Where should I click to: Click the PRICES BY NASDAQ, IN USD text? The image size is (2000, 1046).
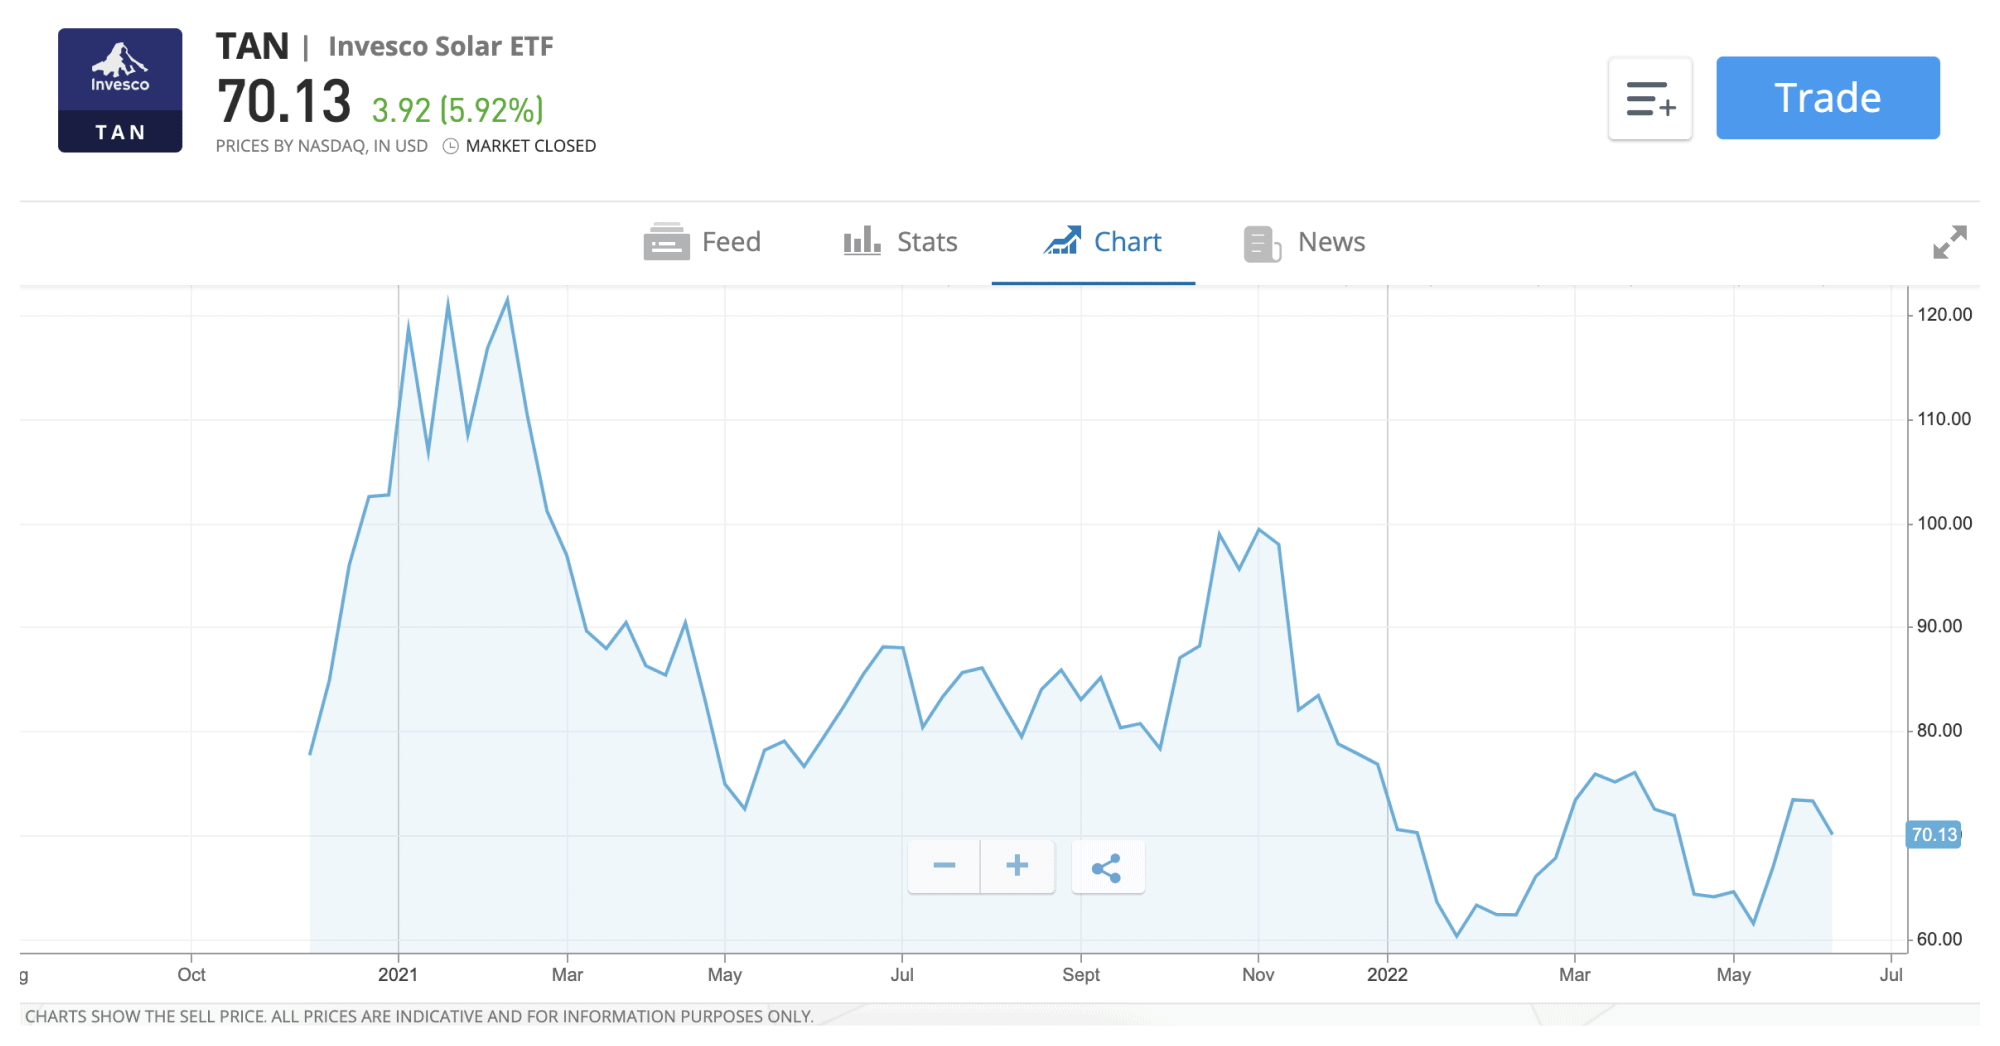click(x=322, y=146)
